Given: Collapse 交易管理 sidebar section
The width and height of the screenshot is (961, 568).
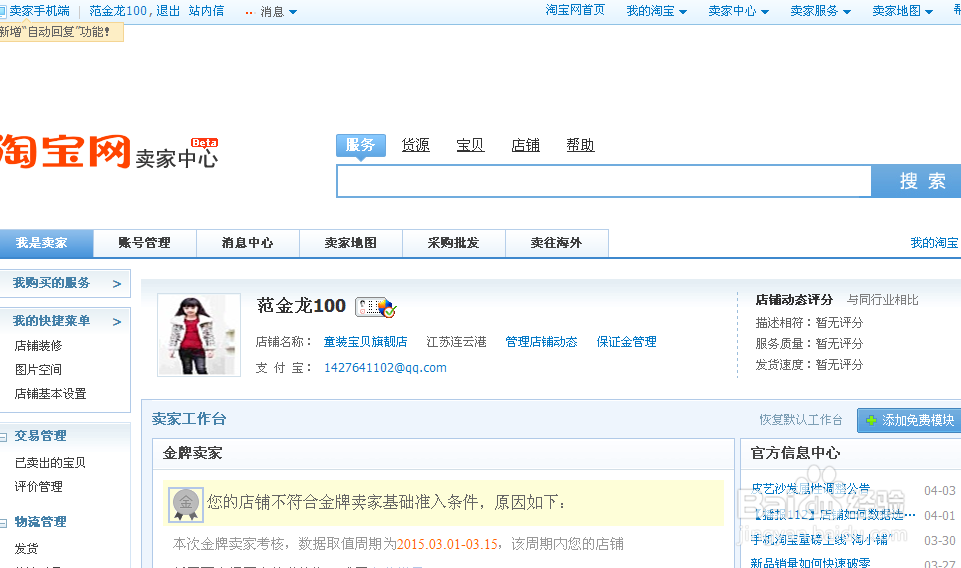Looking at the screenshot, I should [4, 436].
